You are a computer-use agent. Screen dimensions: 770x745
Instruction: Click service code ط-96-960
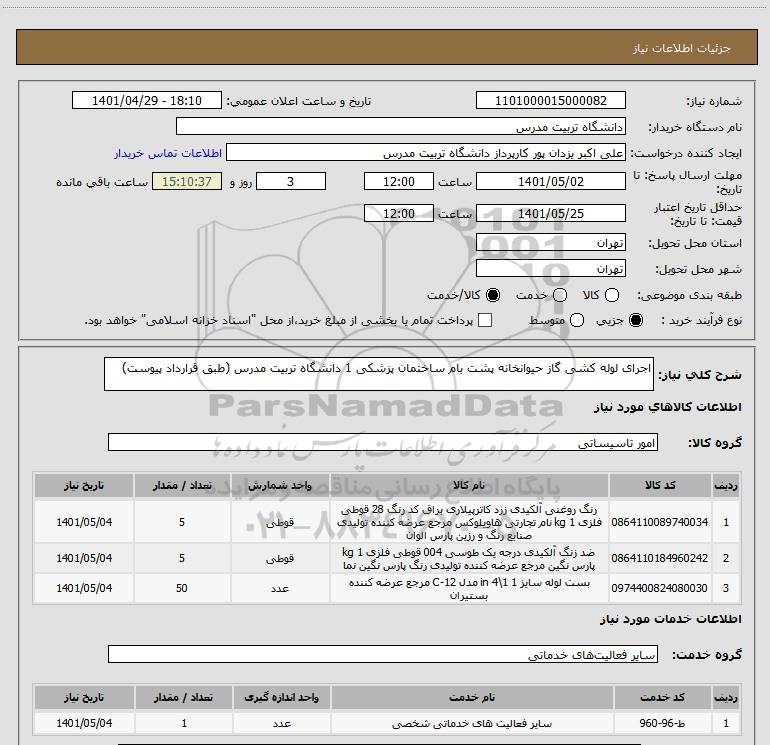pos(662,723)
